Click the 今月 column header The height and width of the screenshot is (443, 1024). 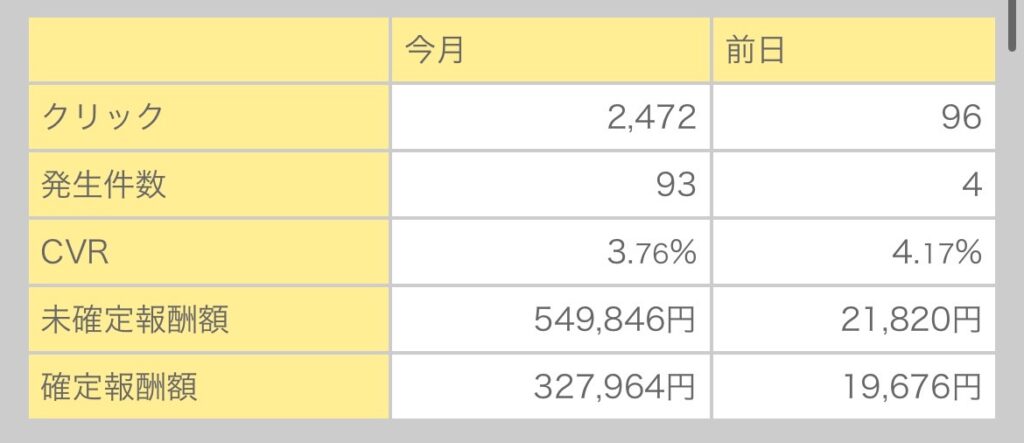pyautogui.click(x=550, y=50)
